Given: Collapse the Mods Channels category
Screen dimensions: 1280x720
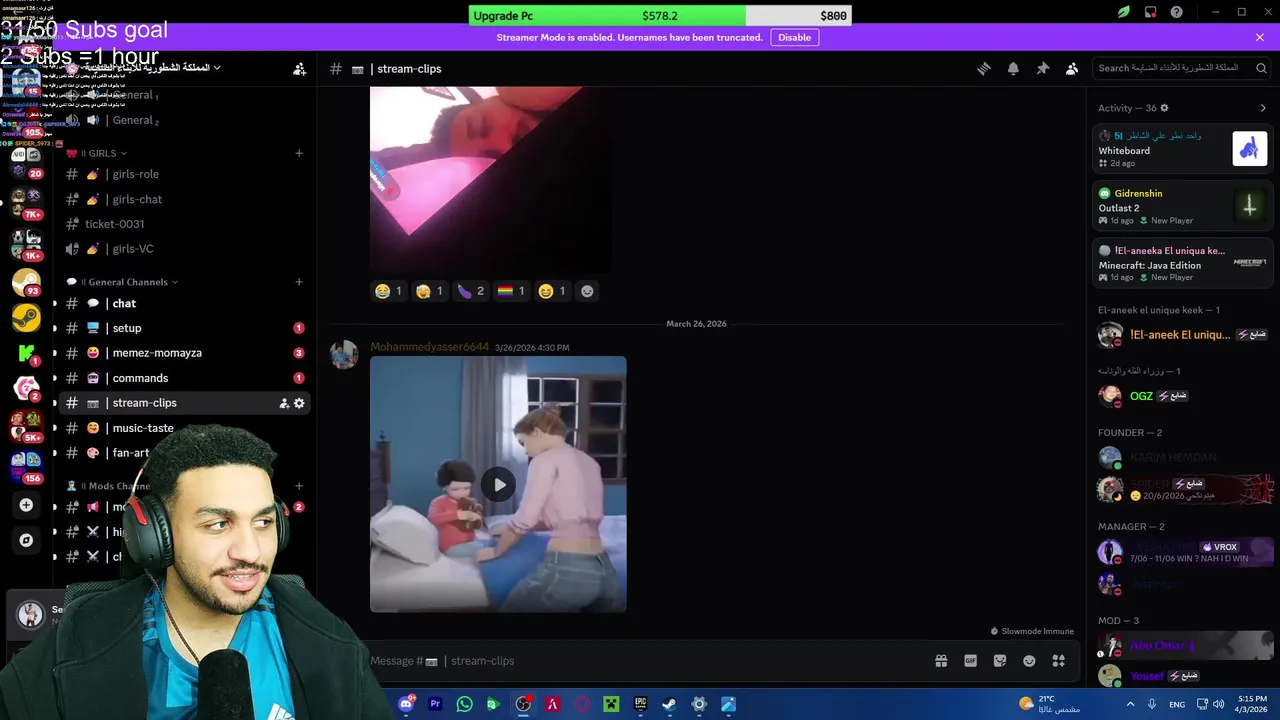Looking at the screenshot, I should coord(110,486).
